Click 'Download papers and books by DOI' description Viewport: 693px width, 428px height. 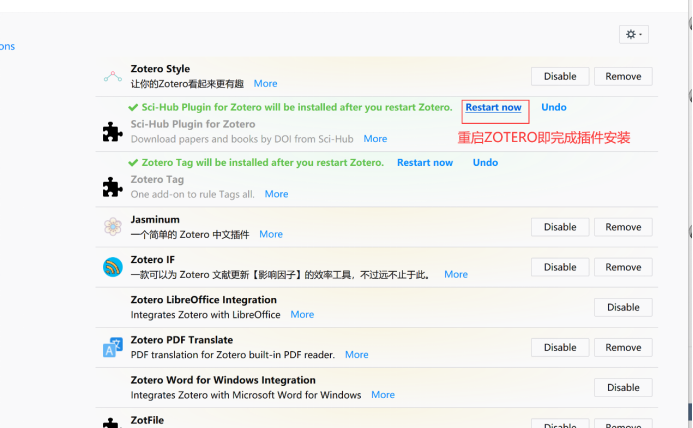(242, 139)
